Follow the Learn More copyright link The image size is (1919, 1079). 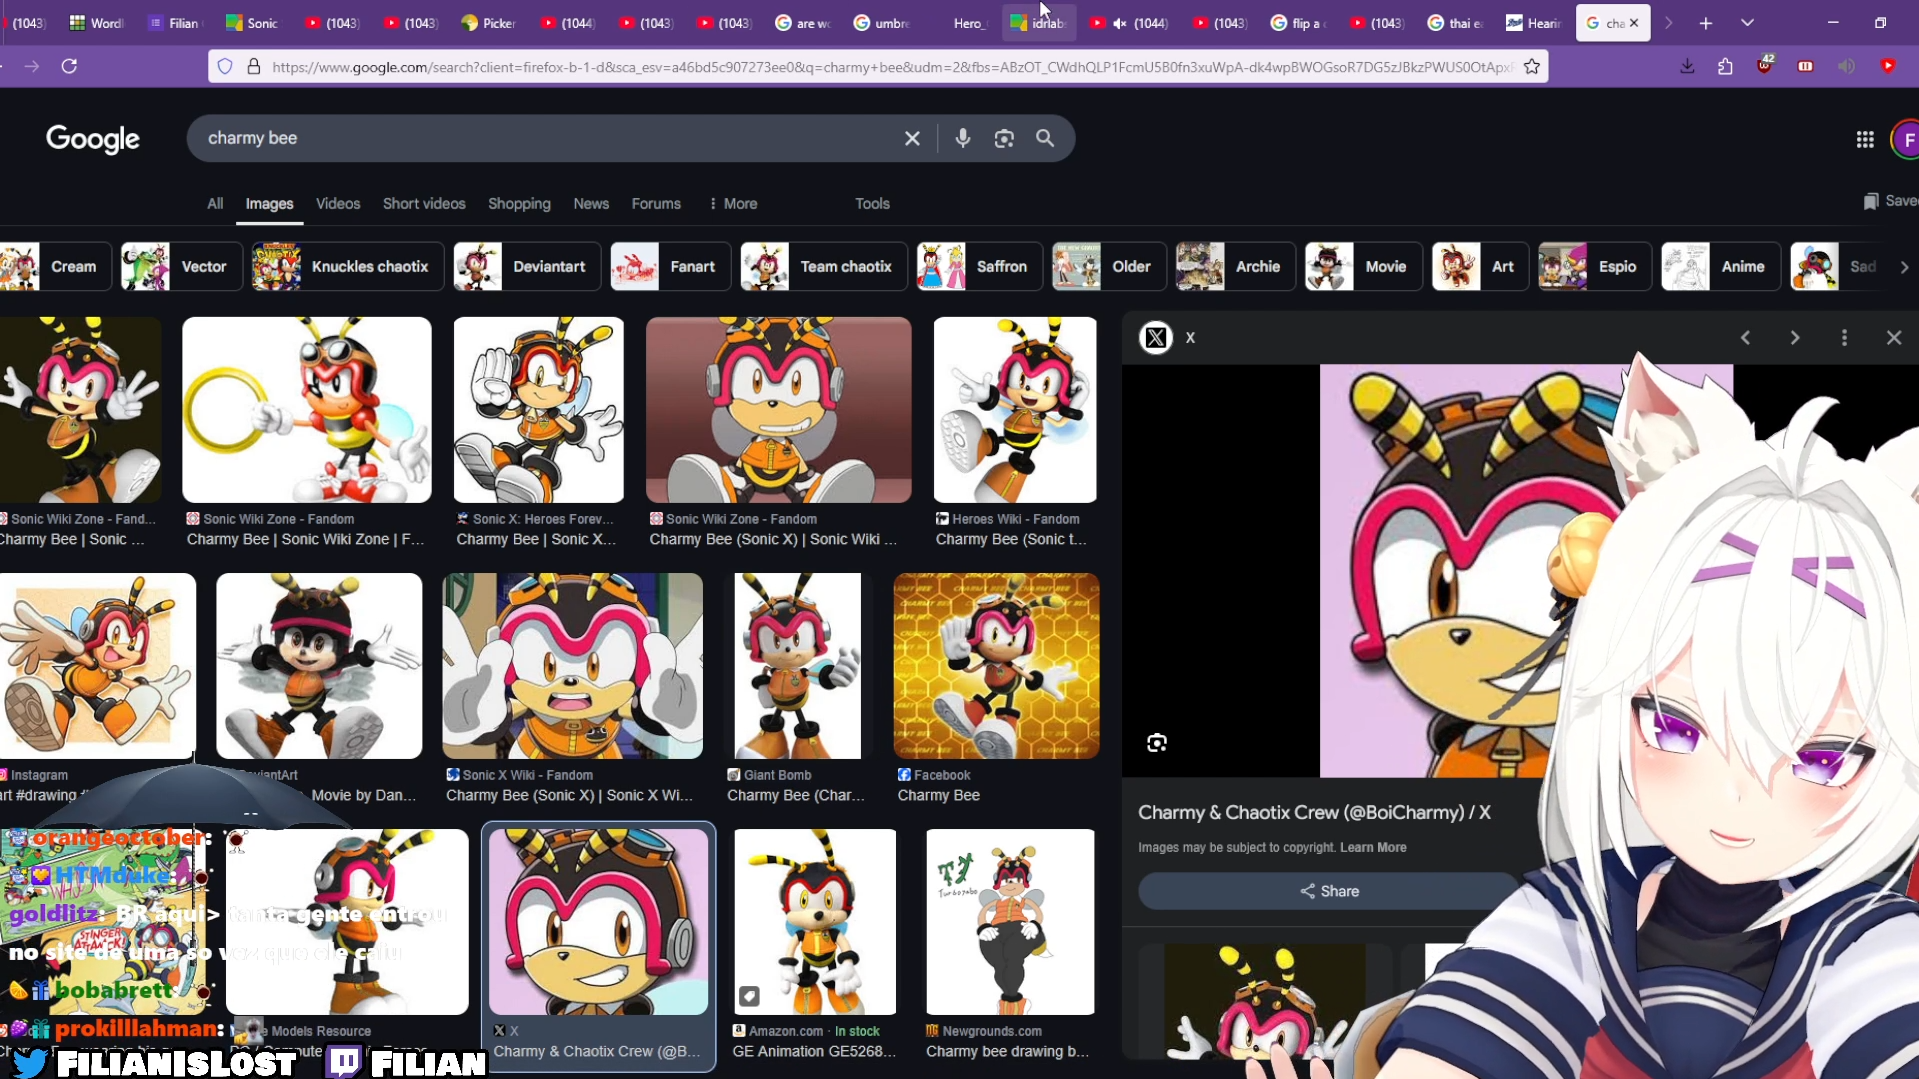pos(1372,847)
